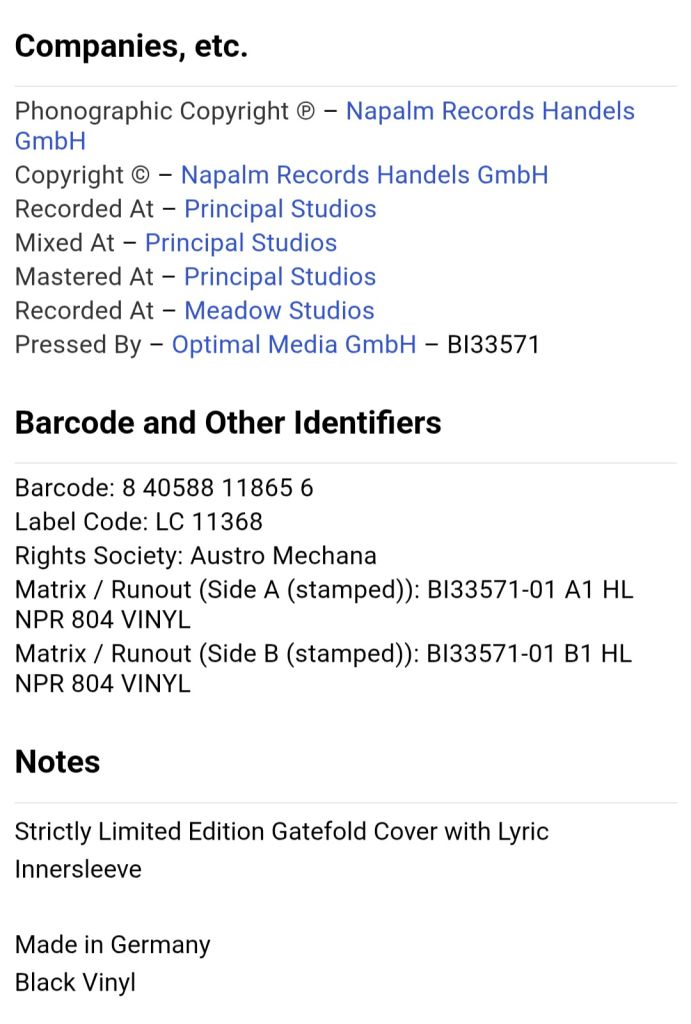
Task: Click the Pressed By label text
Action: pos(78,345)
